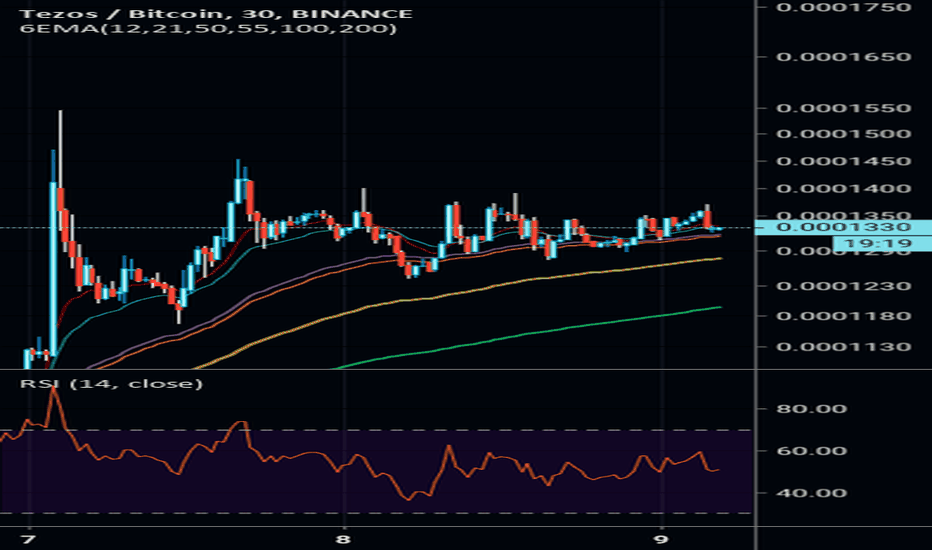This screenshot has width=932, height=550.
Task: Click the 0.0001450 price axis label
Action: click(843, 161)
